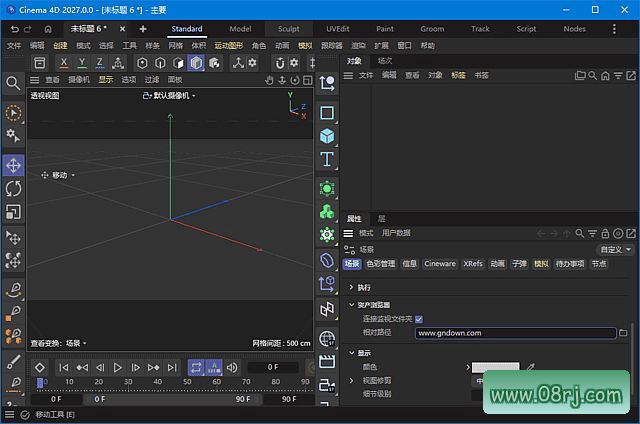
Task: Open the 移动 tool dropdown in viewport
Action: coord(58,175)
